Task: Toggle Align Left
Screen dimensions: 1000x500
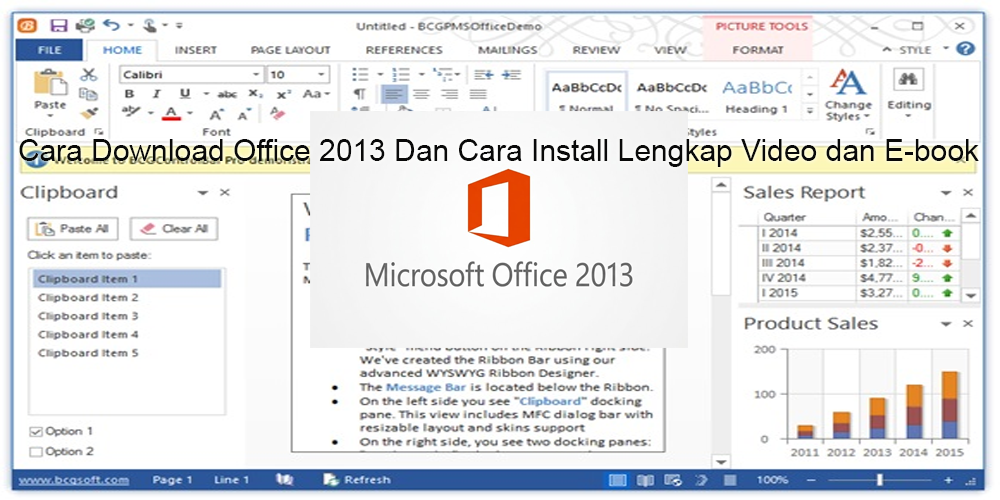Action: click(394, 94)
